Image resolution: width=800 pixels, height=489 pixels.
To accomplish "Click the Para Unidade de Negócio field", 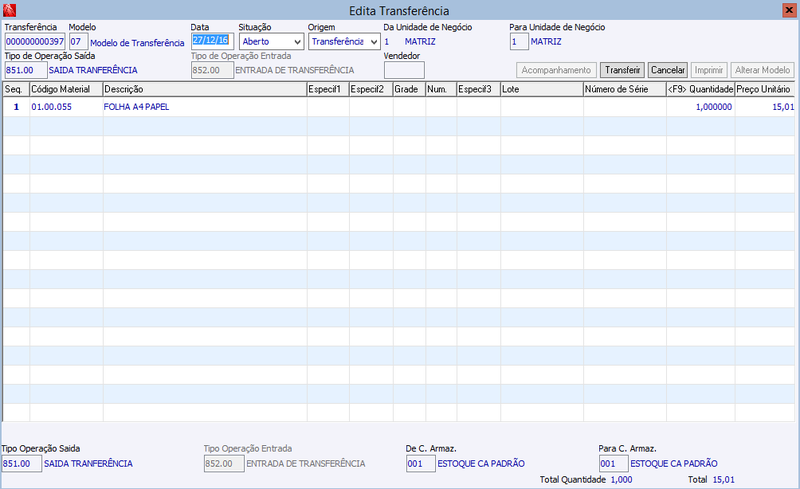I will 519,42.
